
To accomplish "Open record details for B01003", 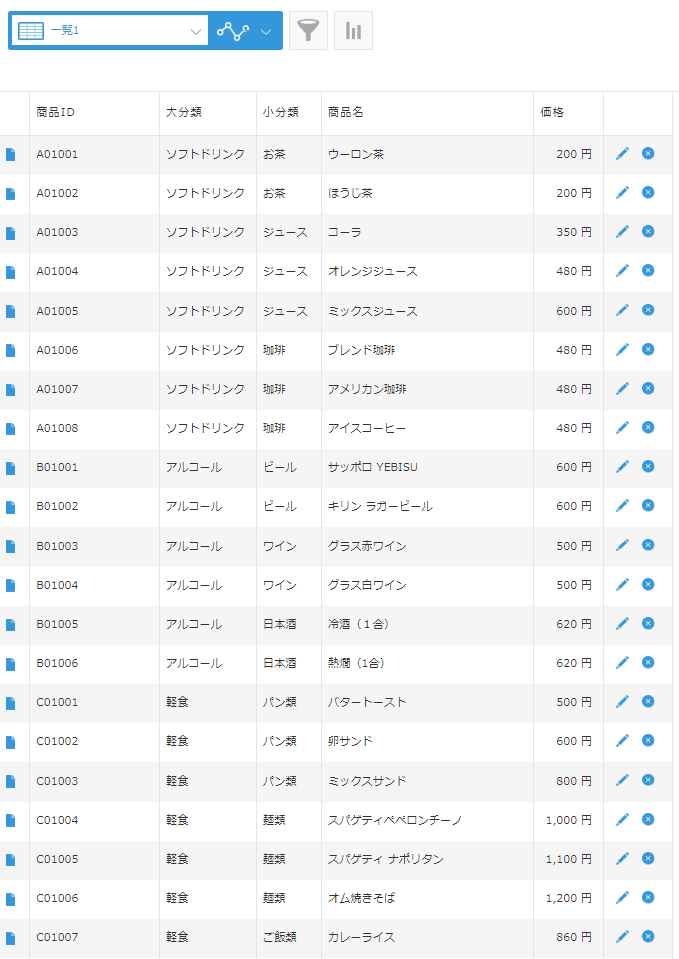I will 10,547.
